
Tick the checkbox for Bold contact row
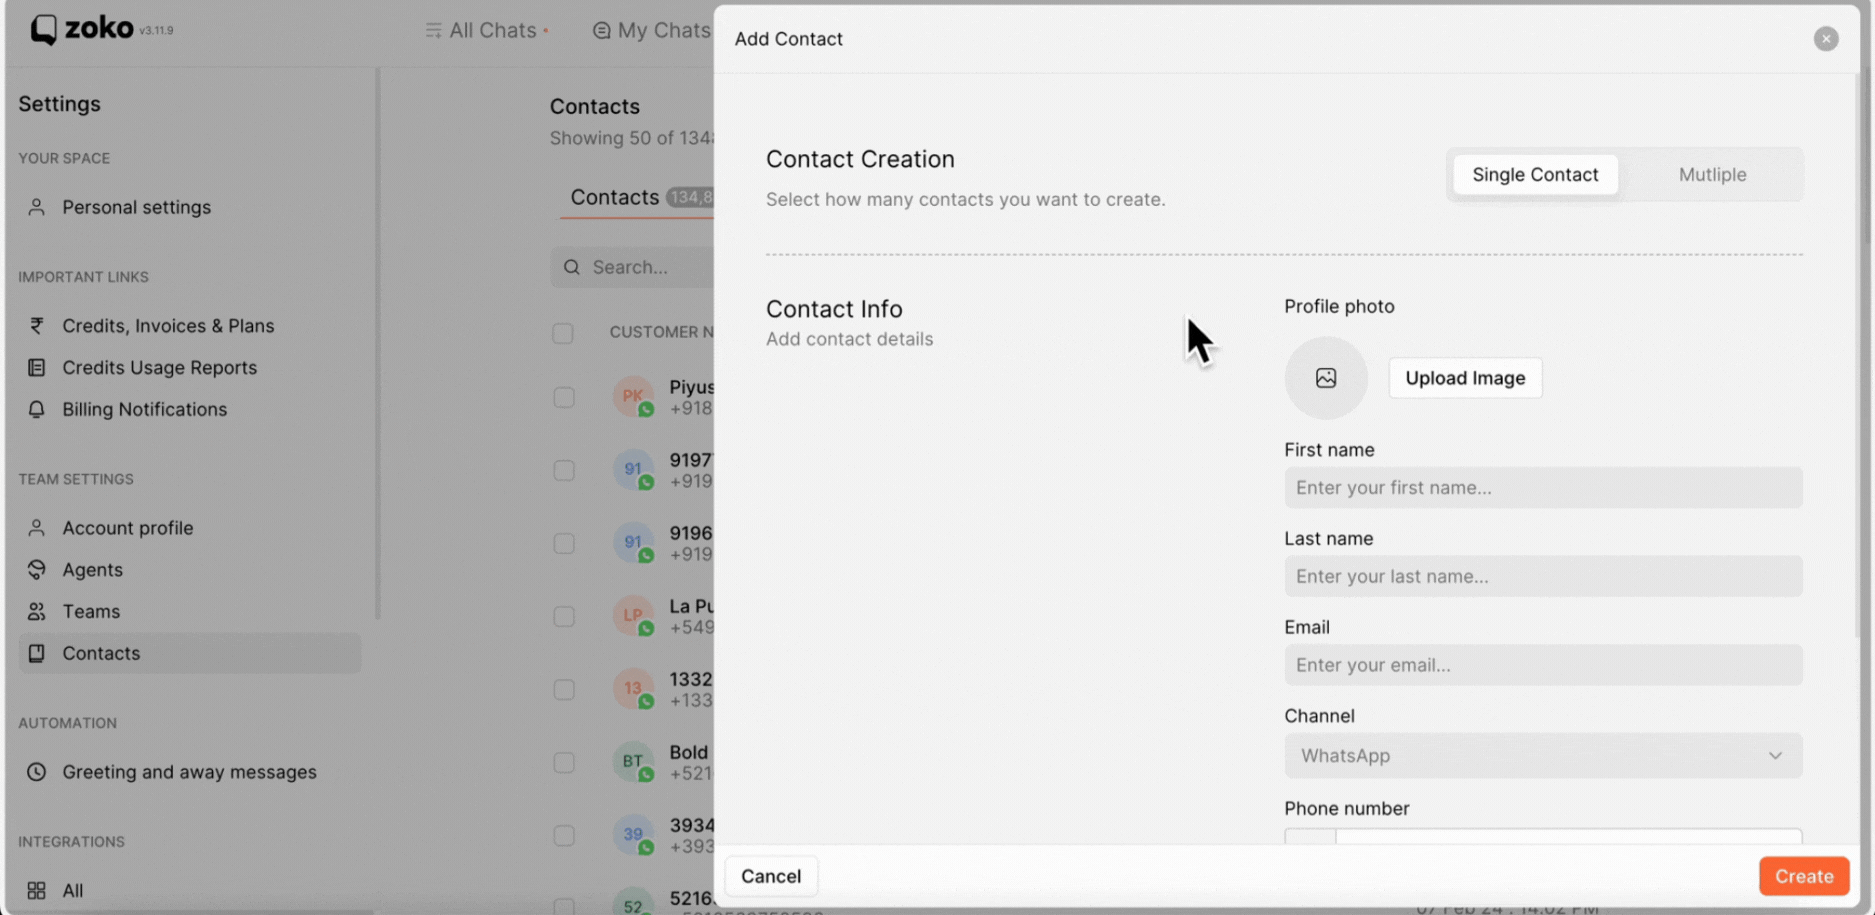(x=564, y=762)
